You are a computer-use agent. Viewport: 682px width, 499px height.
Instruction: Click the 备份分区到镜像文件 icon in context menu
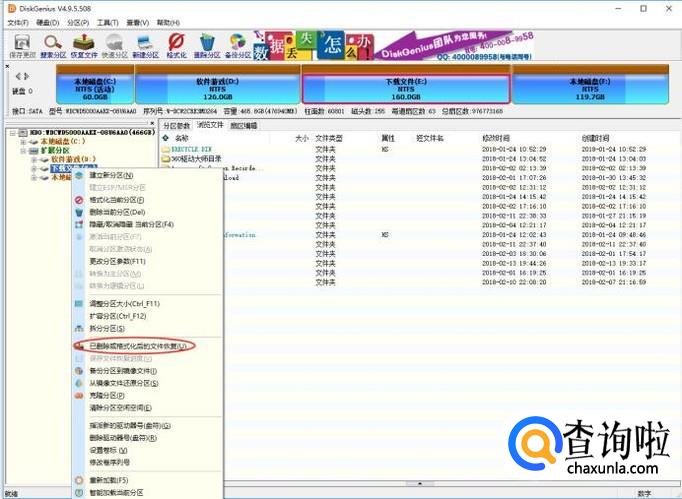click(x=79, y=371)
